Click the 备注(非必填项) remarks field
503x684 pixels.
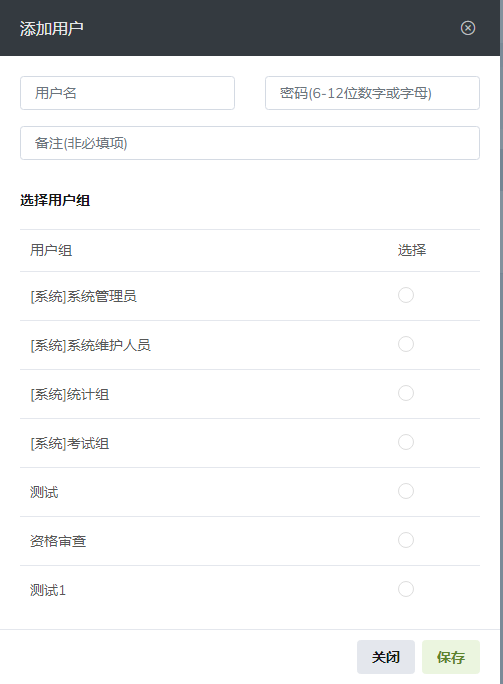(x=250, y=143)
